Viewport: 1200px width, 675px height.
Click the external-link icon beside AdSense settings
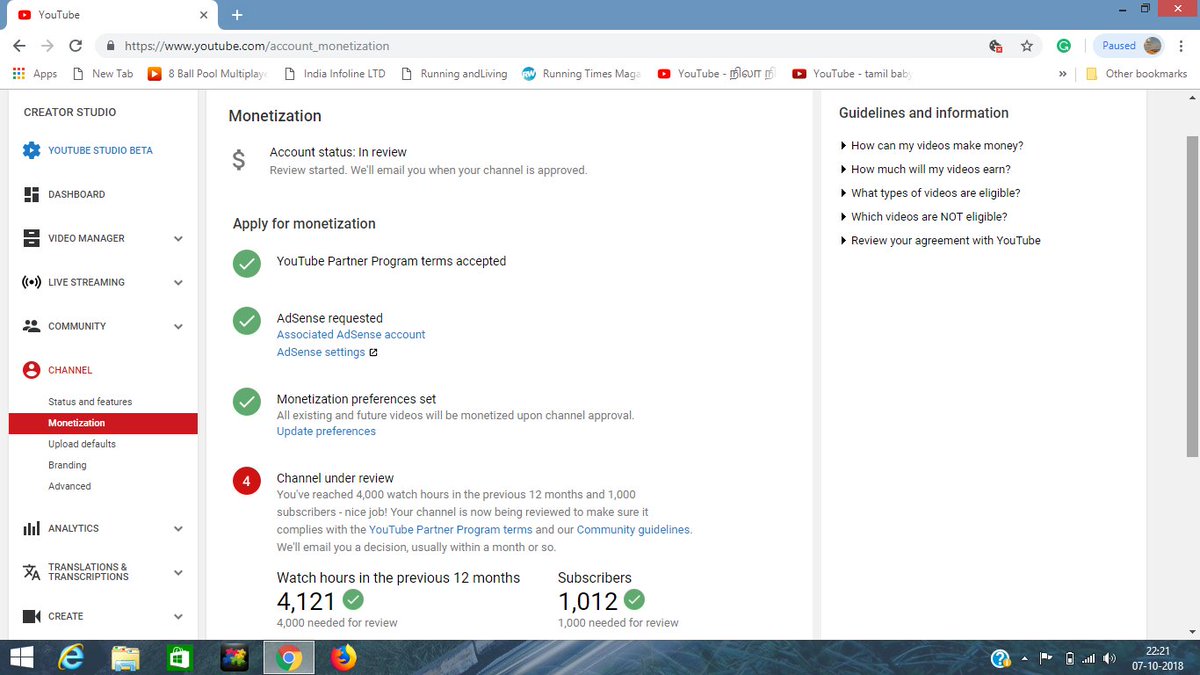pos(373,353)
